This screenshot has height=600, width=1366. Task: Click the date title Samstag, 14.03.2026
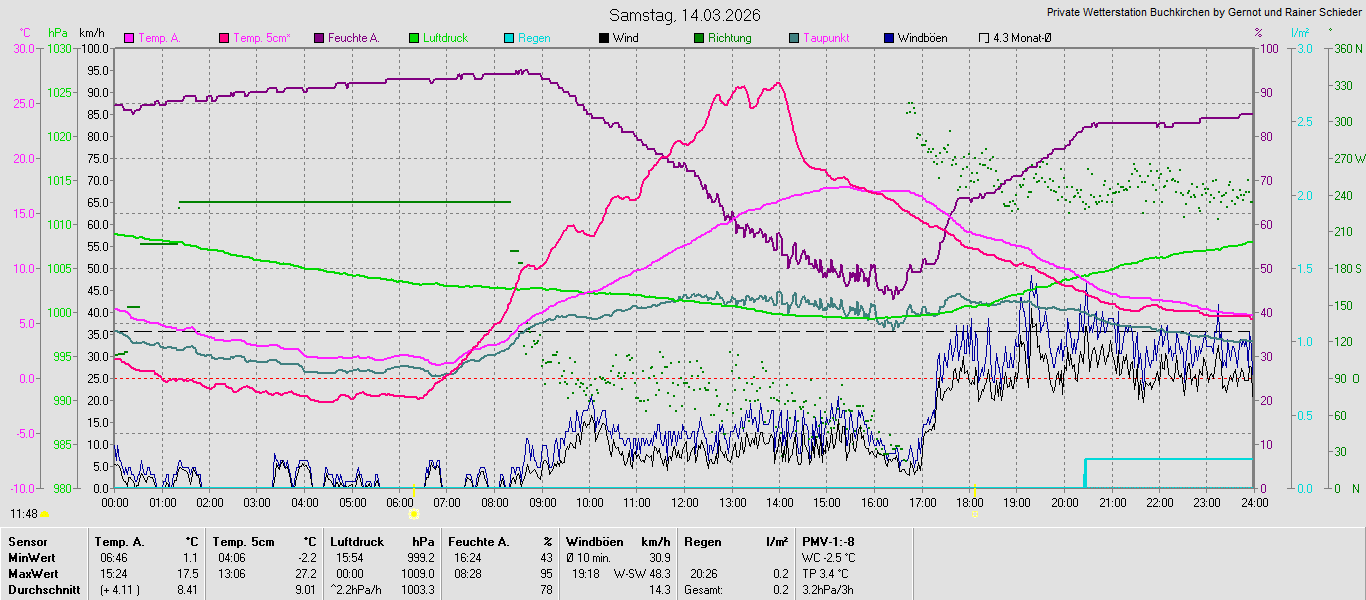click(x=685, y=15)
